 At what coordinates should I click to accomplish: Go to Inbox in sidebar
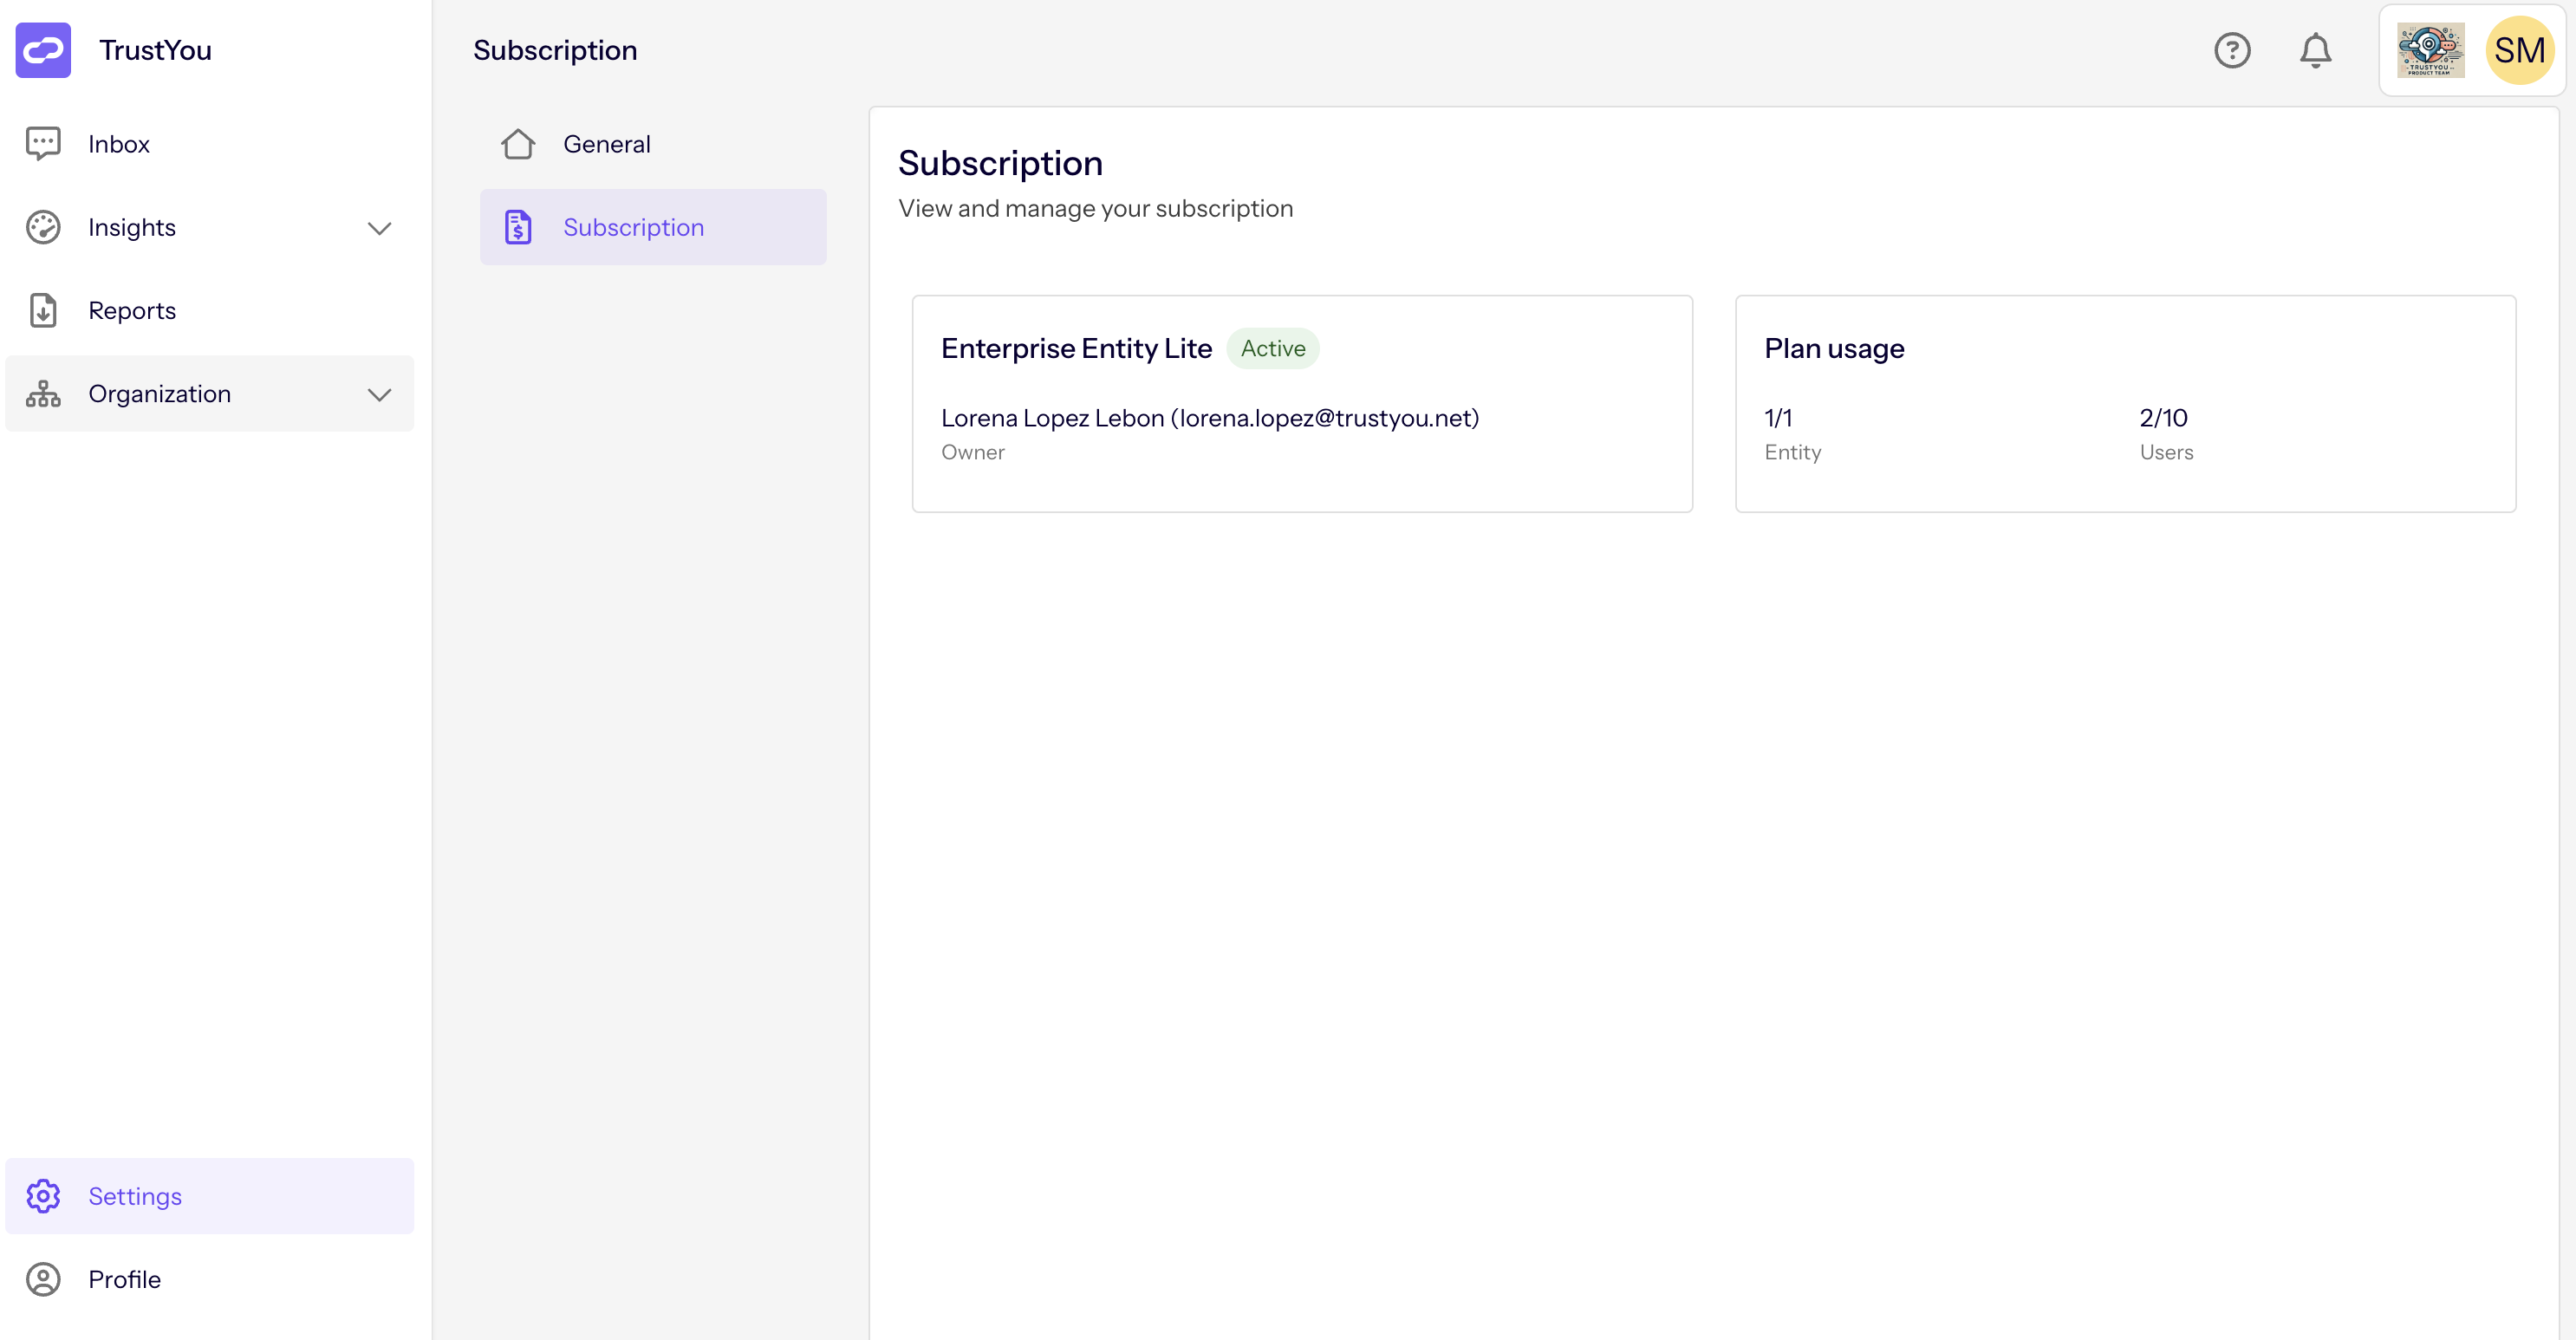(209, 144)
